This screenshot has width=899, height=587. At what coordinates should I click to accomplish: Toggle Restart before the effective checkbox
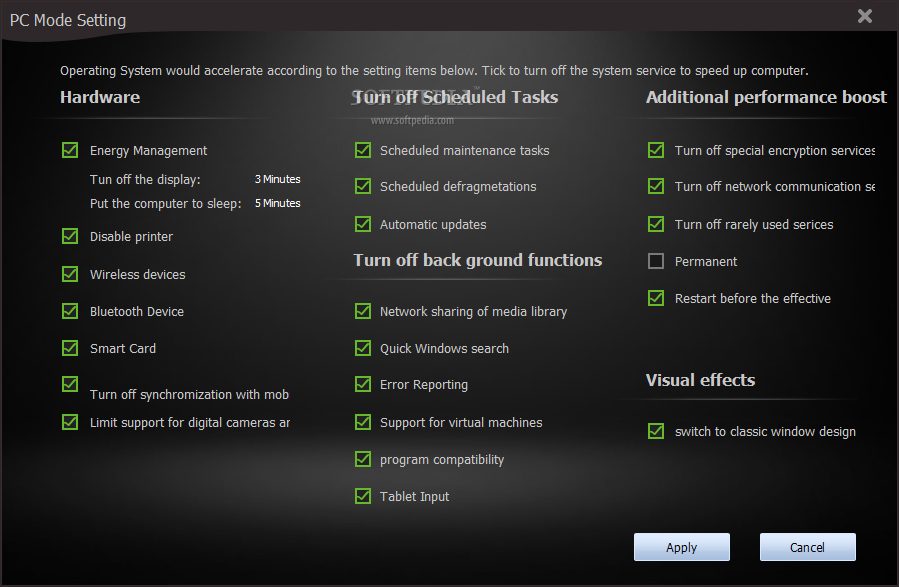[656, 298]
